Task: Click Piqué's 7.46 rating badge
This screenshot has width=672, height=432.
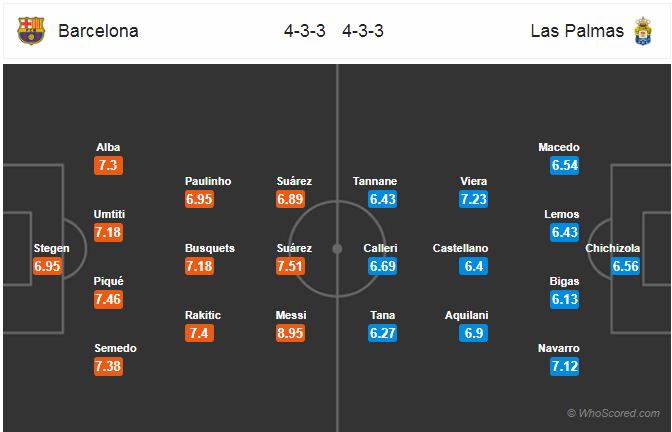Action: (108, 300)
